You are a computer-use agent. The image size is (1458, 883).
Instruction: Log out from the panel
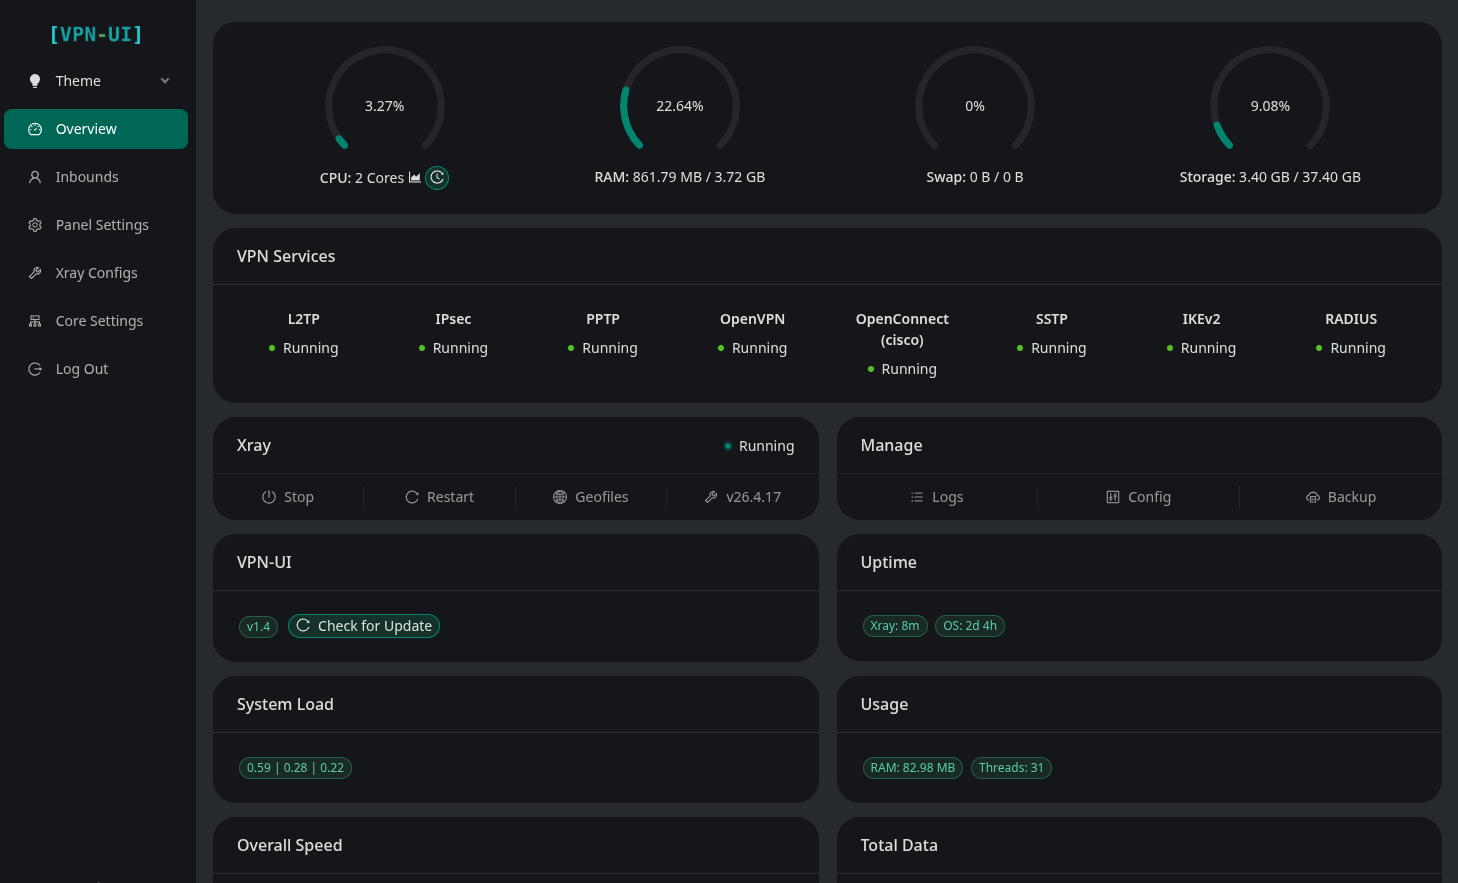click(x=96, y=369)
